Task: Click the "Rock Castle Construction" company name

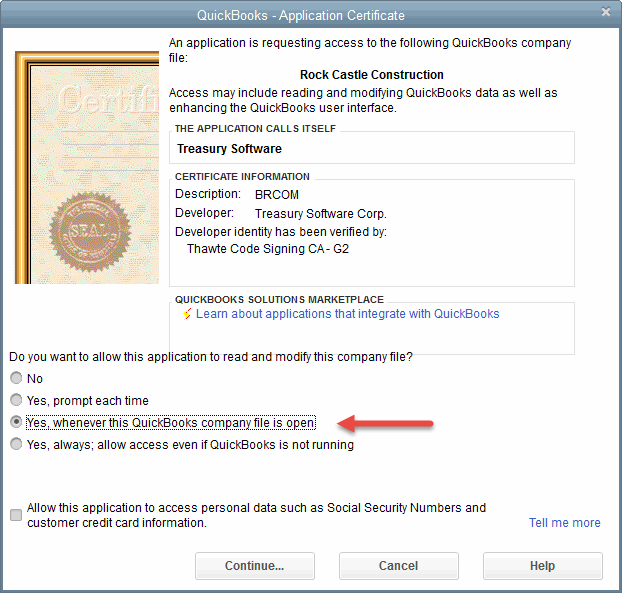Action: point(372,75)
